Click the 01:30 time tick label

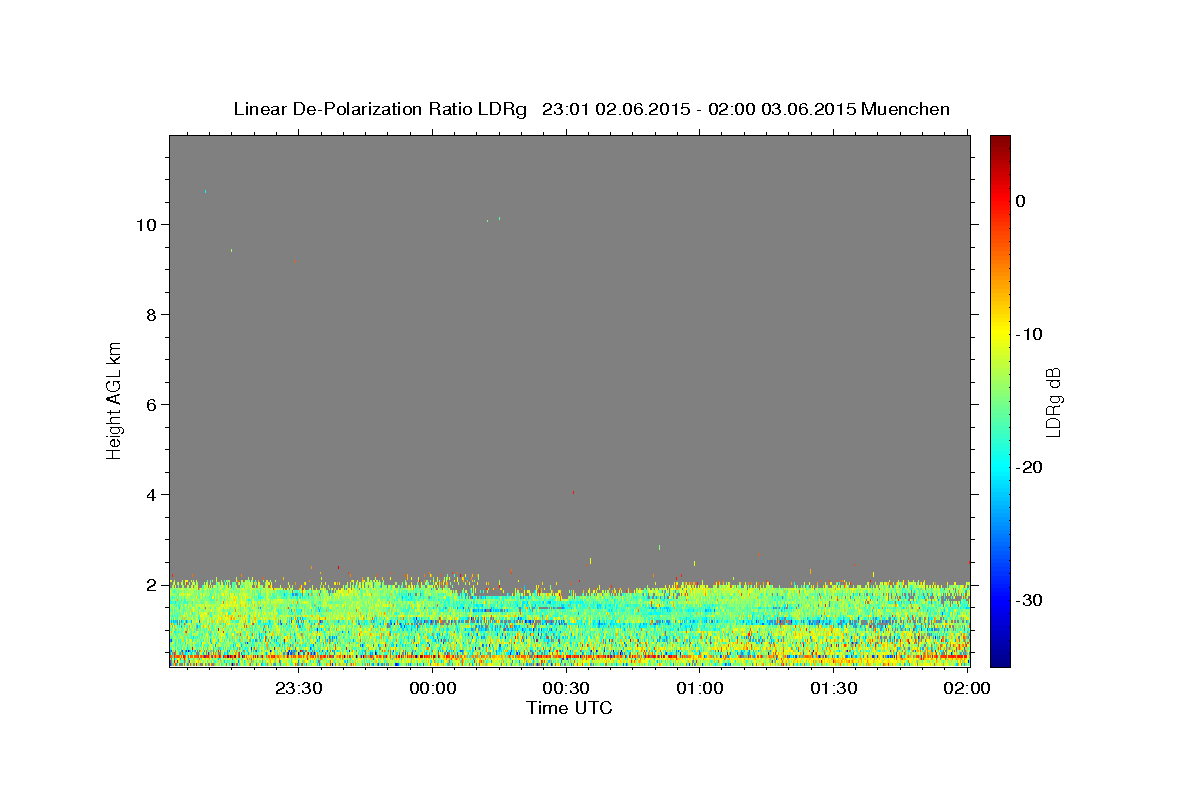(833, 688)
